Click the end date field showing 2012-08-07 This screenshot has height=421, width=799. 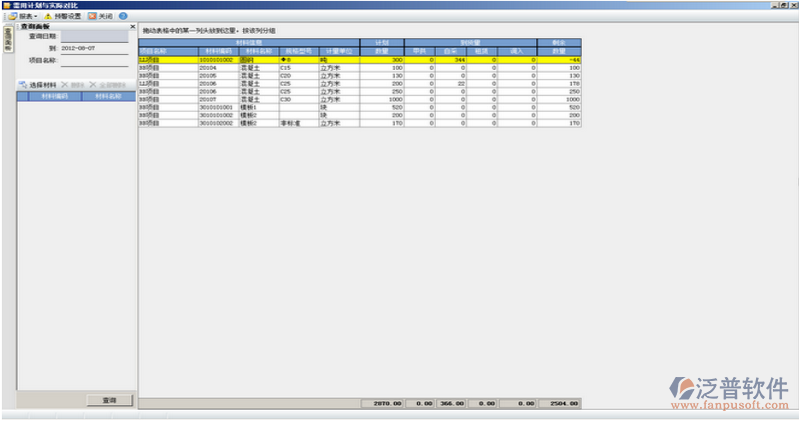tap(94, 48)
